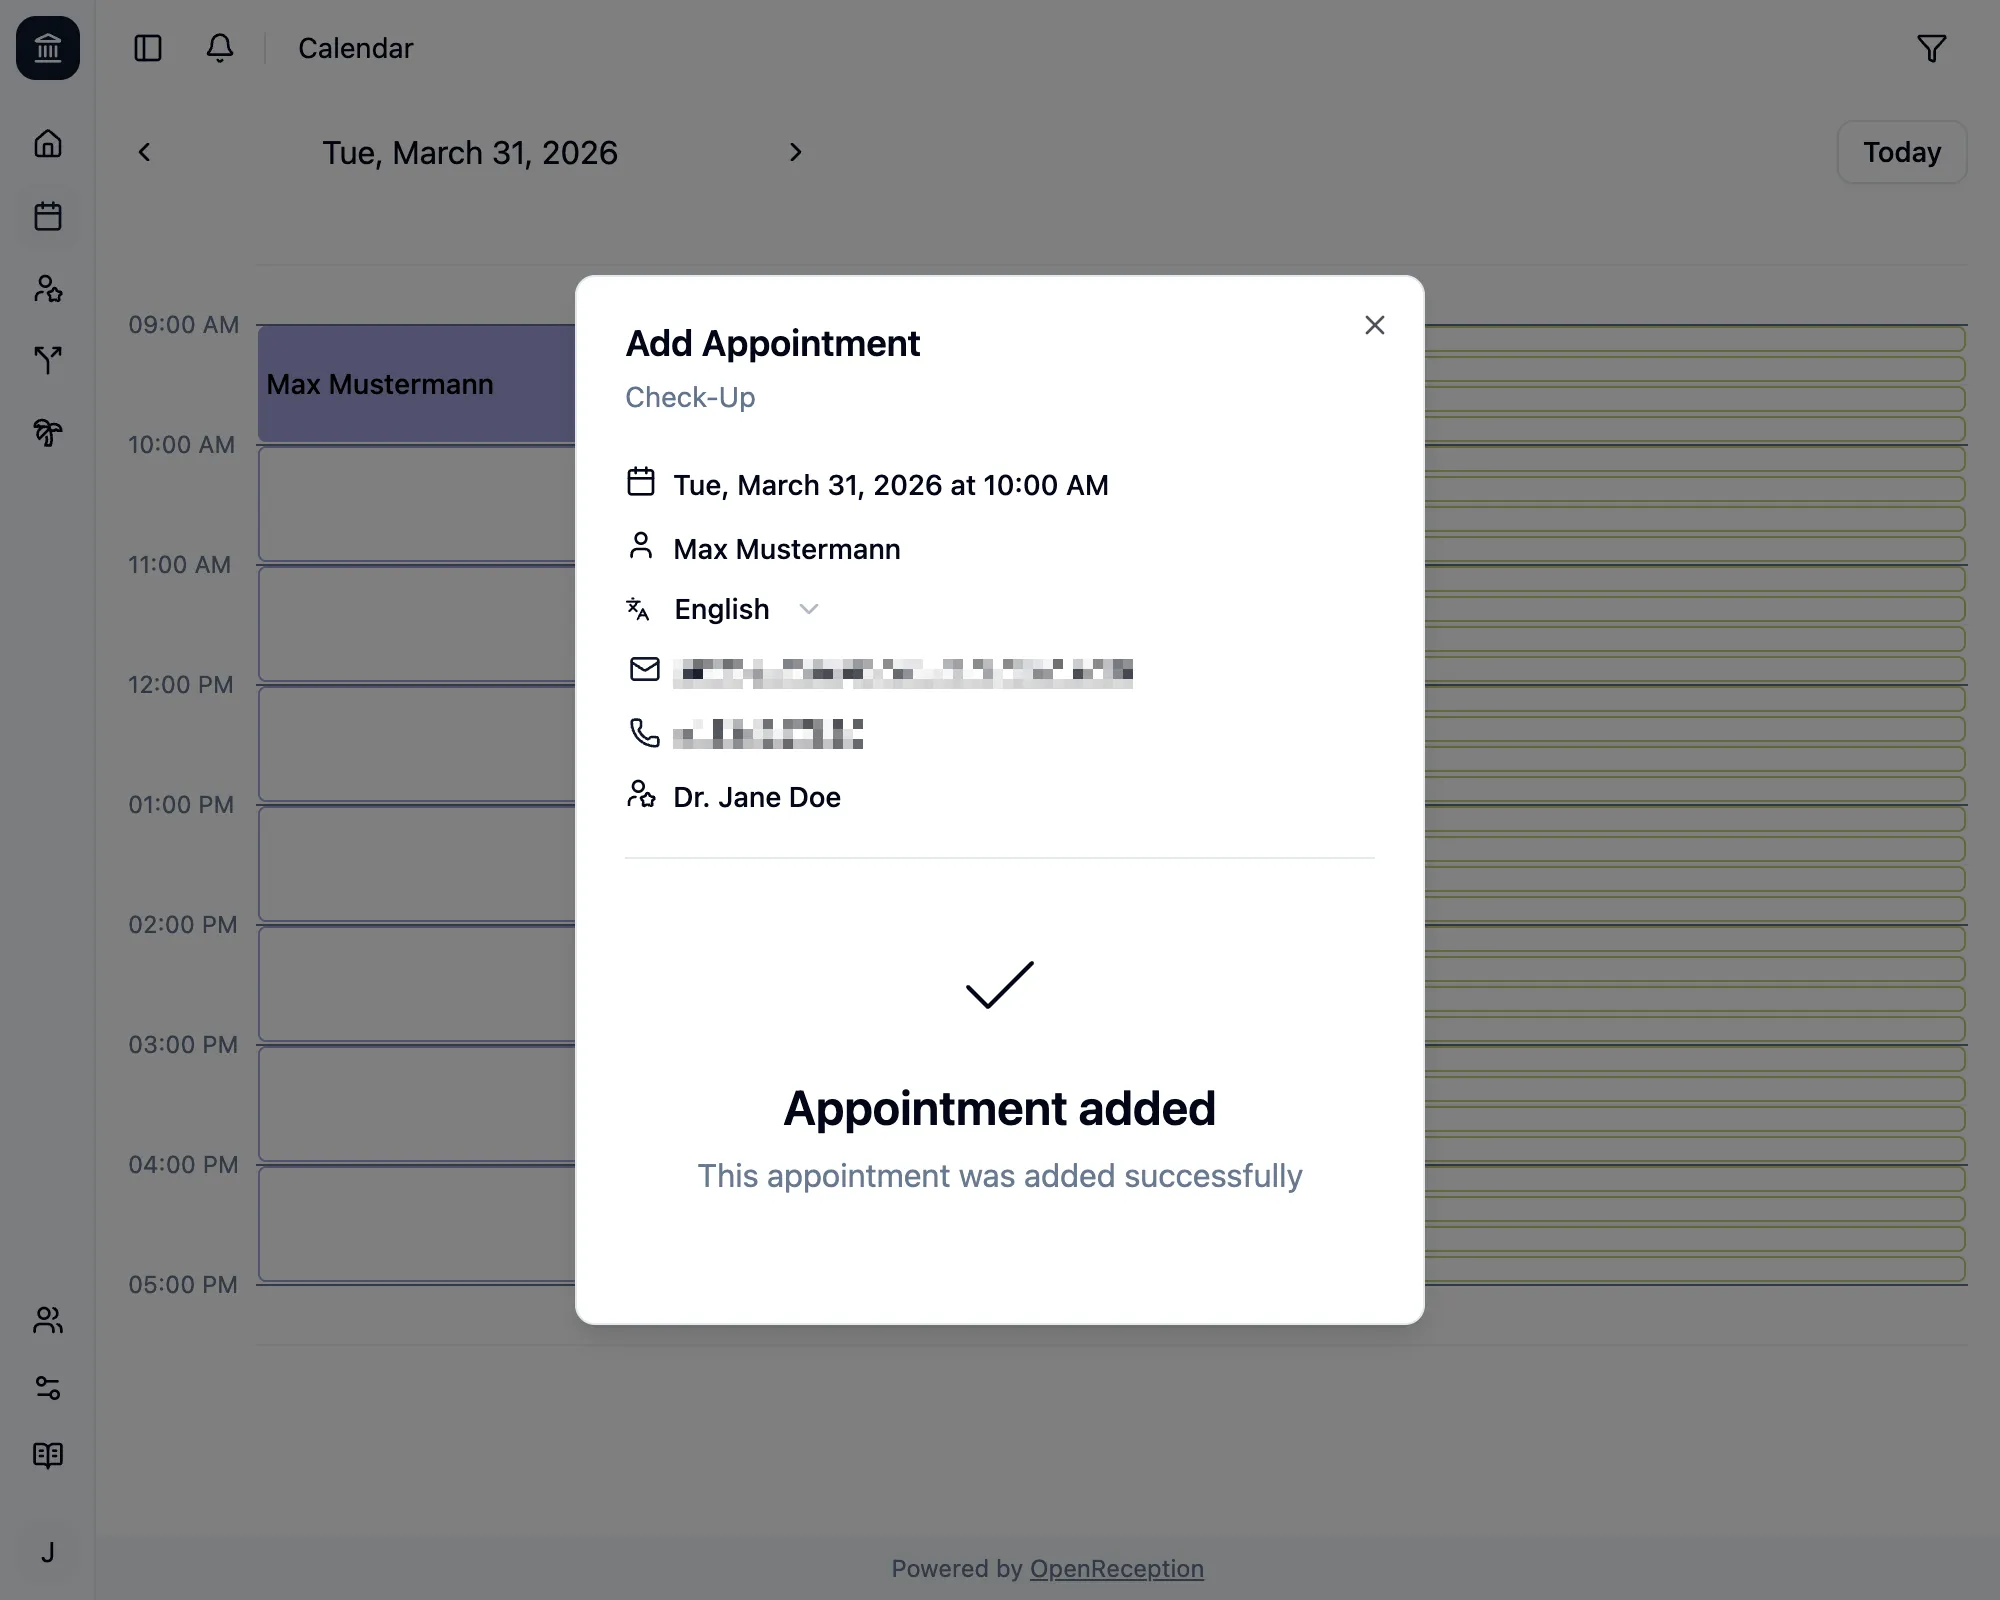2000x1600 pixels.
Task: Toggle the sidebar panel
Action: click(148, 48)
